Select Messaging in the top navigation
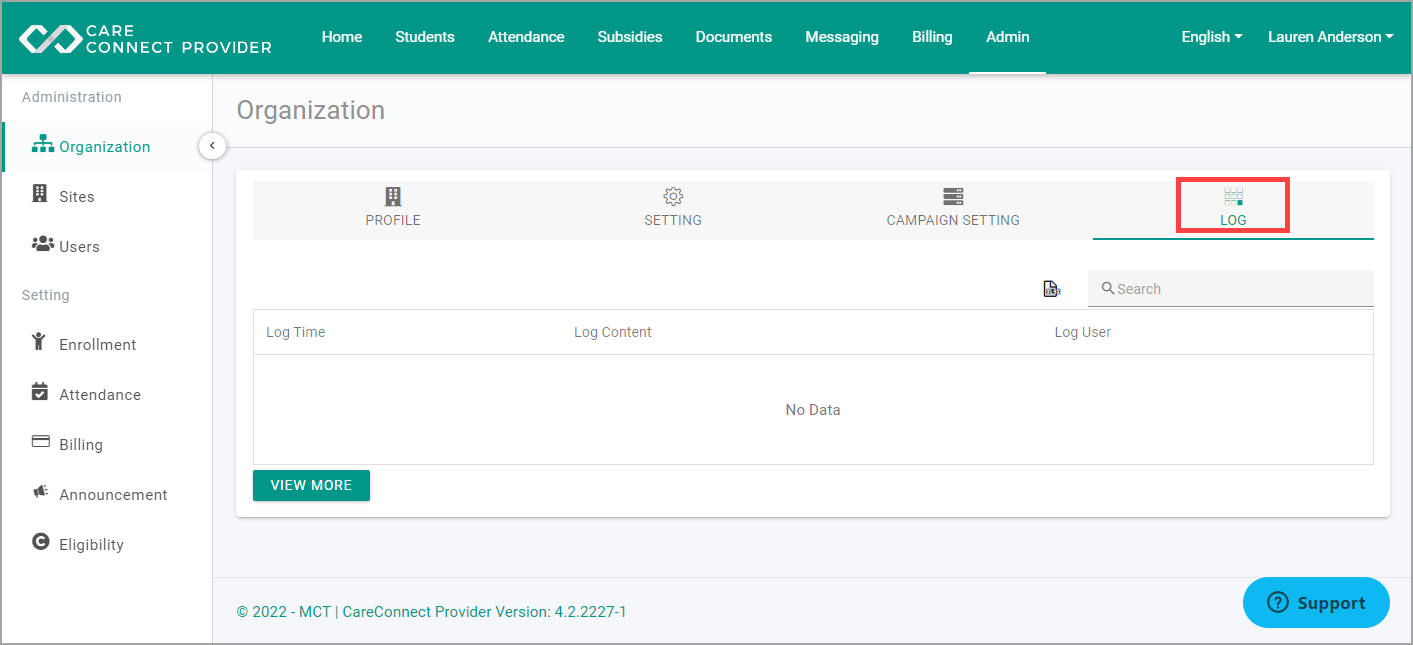 pos(841,36)
